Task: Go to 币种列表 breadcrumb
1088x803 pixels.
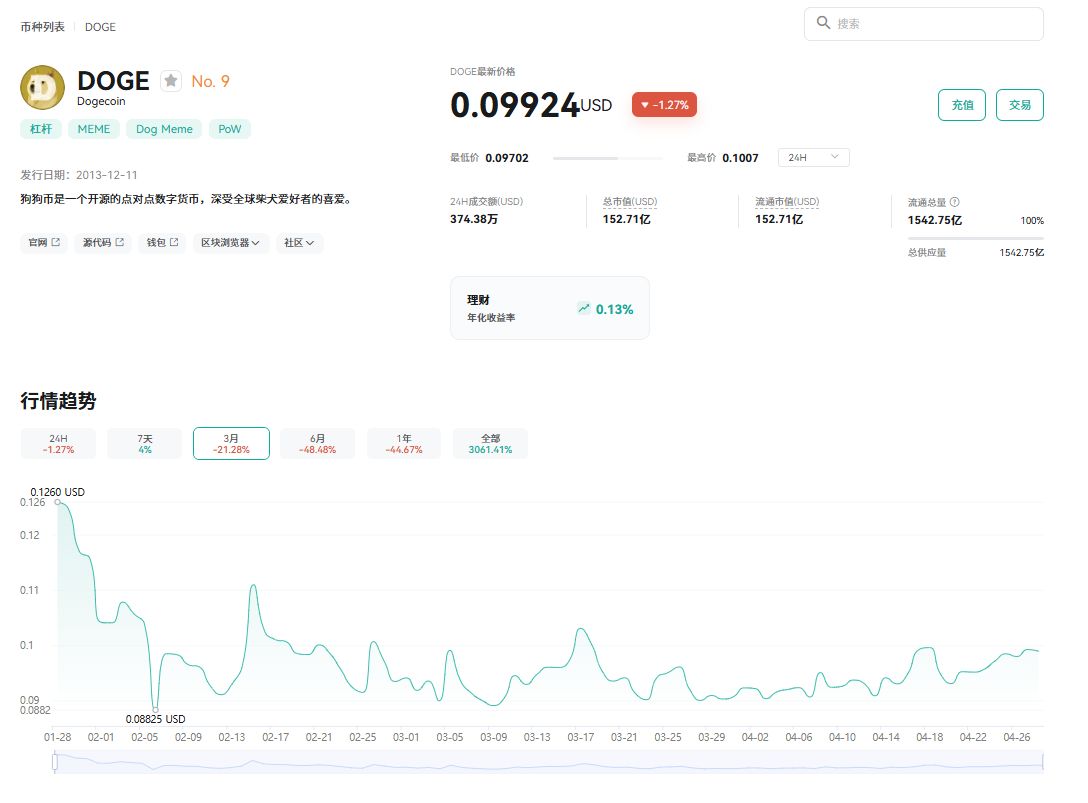Action: [x=42, y=26]
